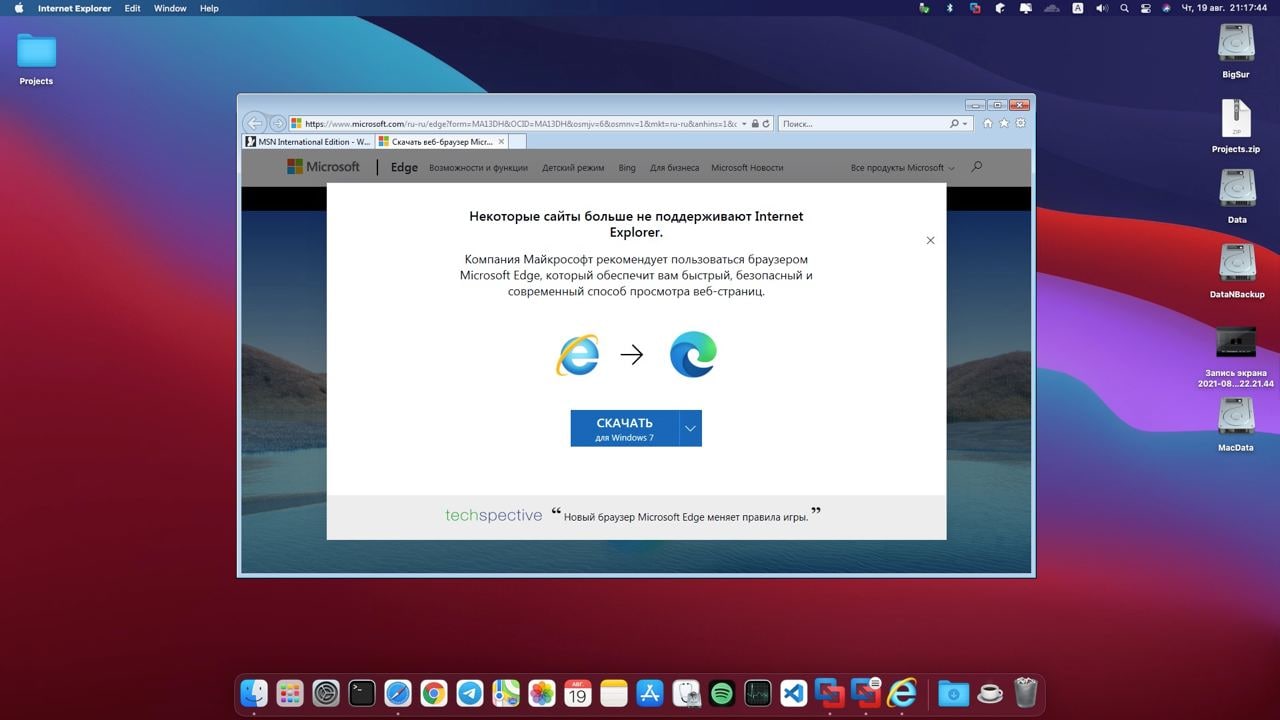Screen dimensions: 1280x720
Task: Open IE Favorites star icon
Action: (x=1004, y=124)
